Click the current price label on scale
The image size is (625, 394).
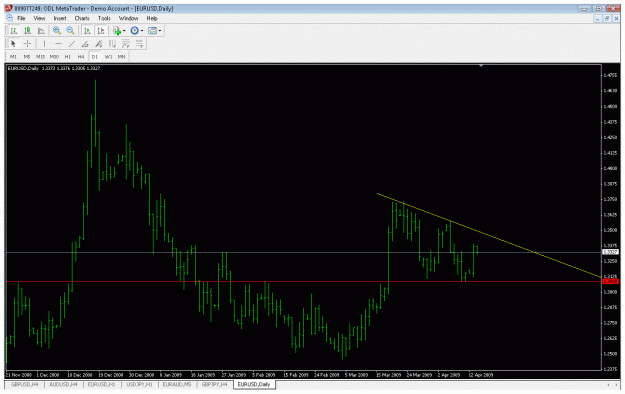[x=610, y=252]
